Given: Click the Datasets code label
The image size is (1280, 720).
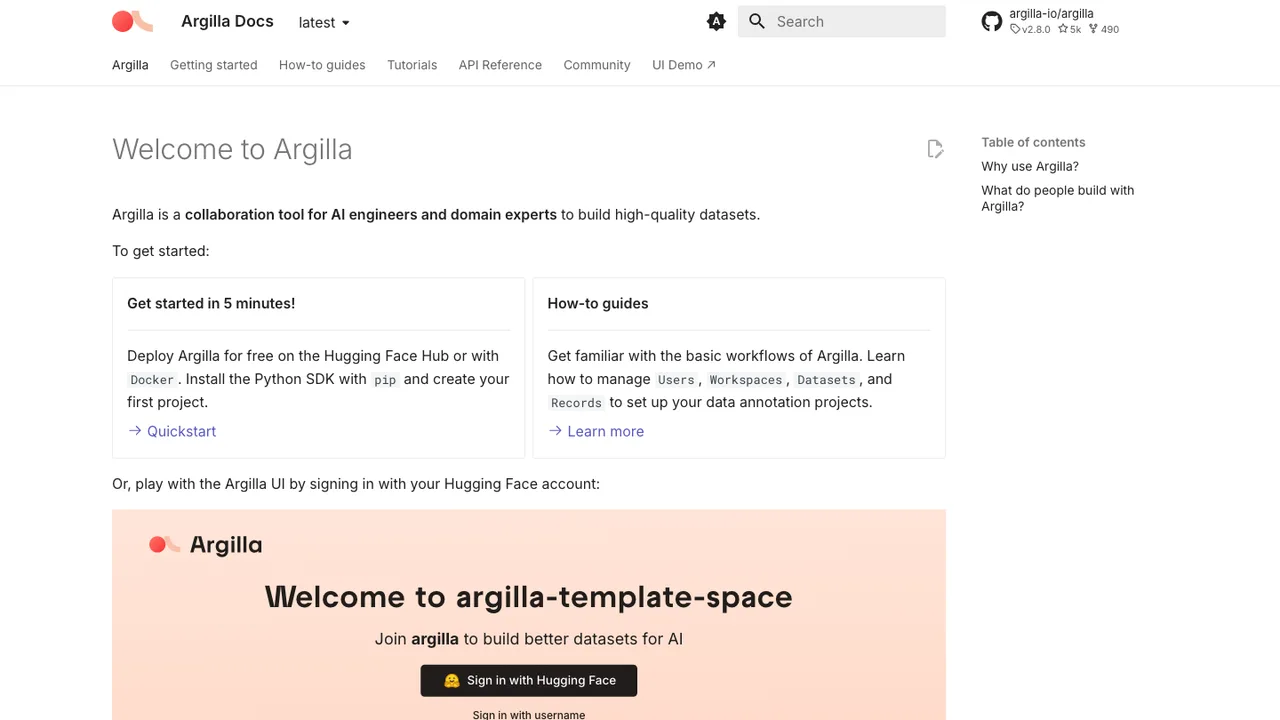Looking at the screenshot, I should point(826,380).
